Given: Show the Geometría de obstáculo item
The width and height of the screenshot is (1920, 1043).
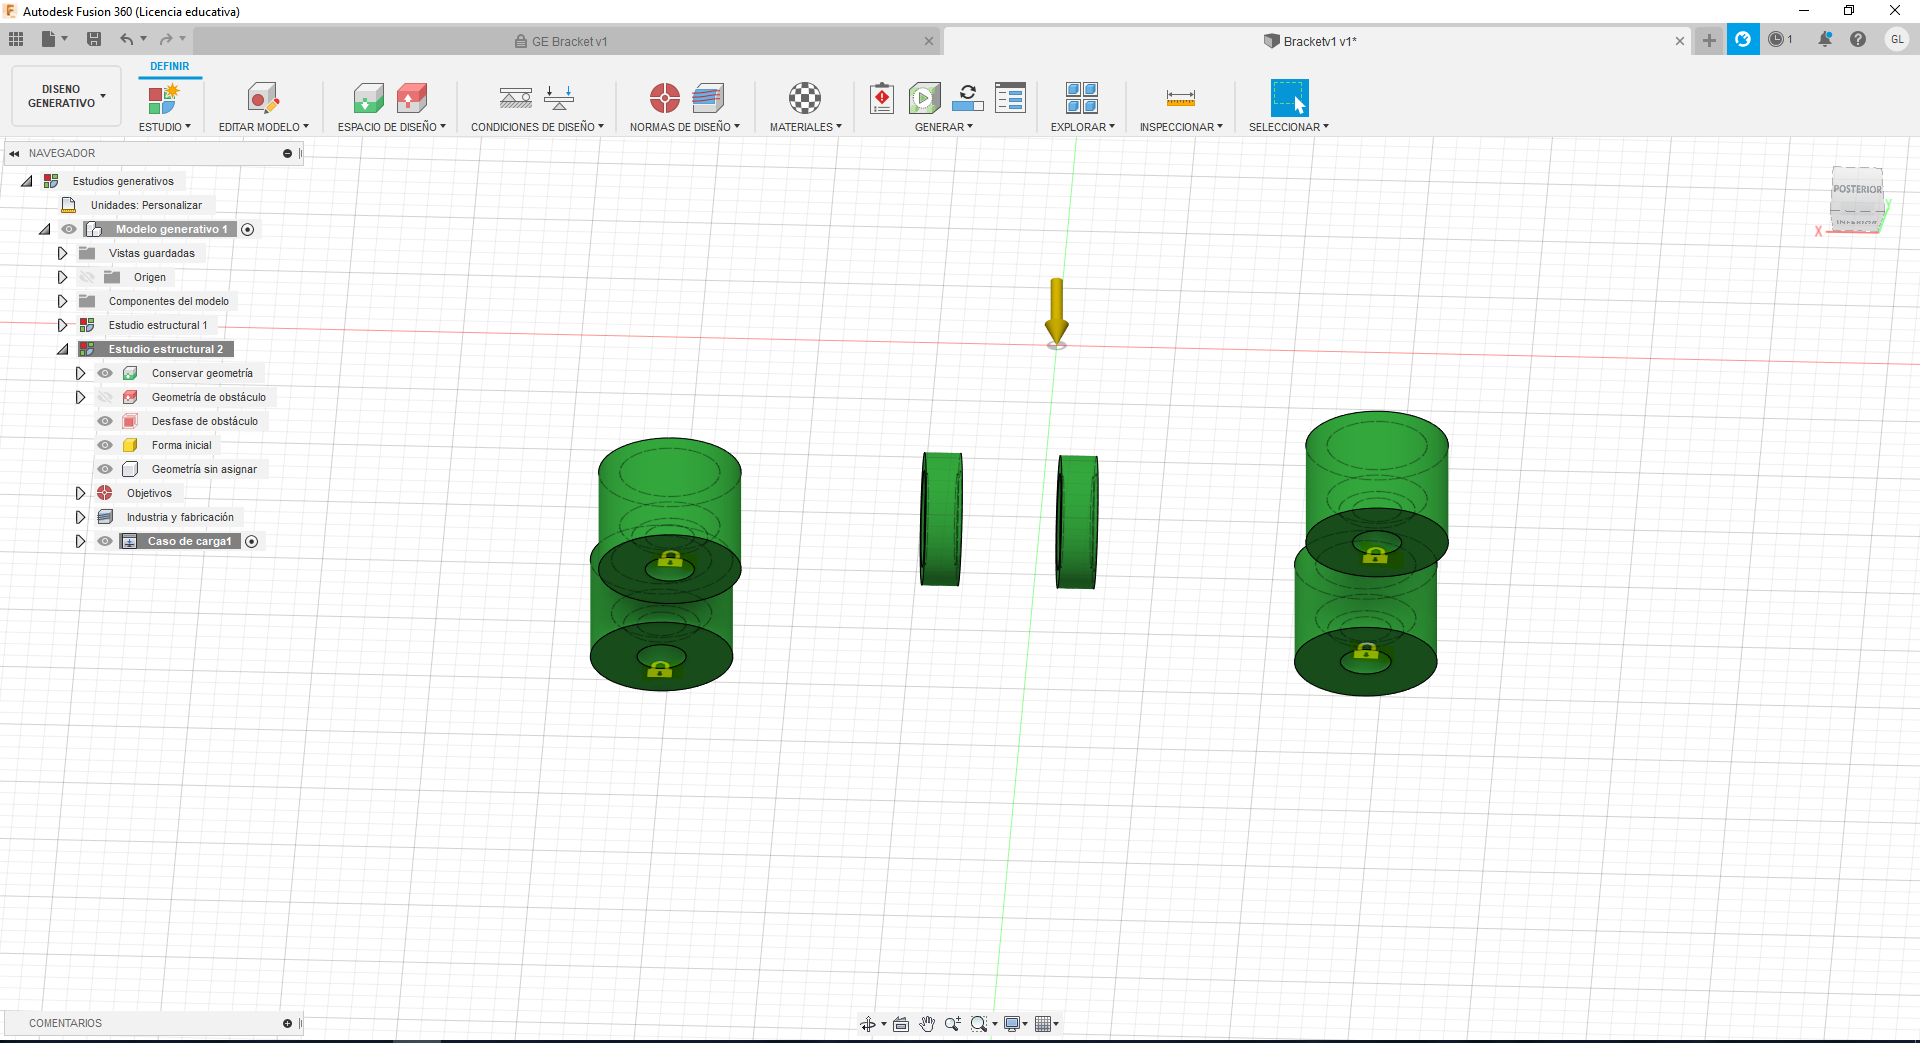Looking at the screenshot, I should tap(105, 397).
